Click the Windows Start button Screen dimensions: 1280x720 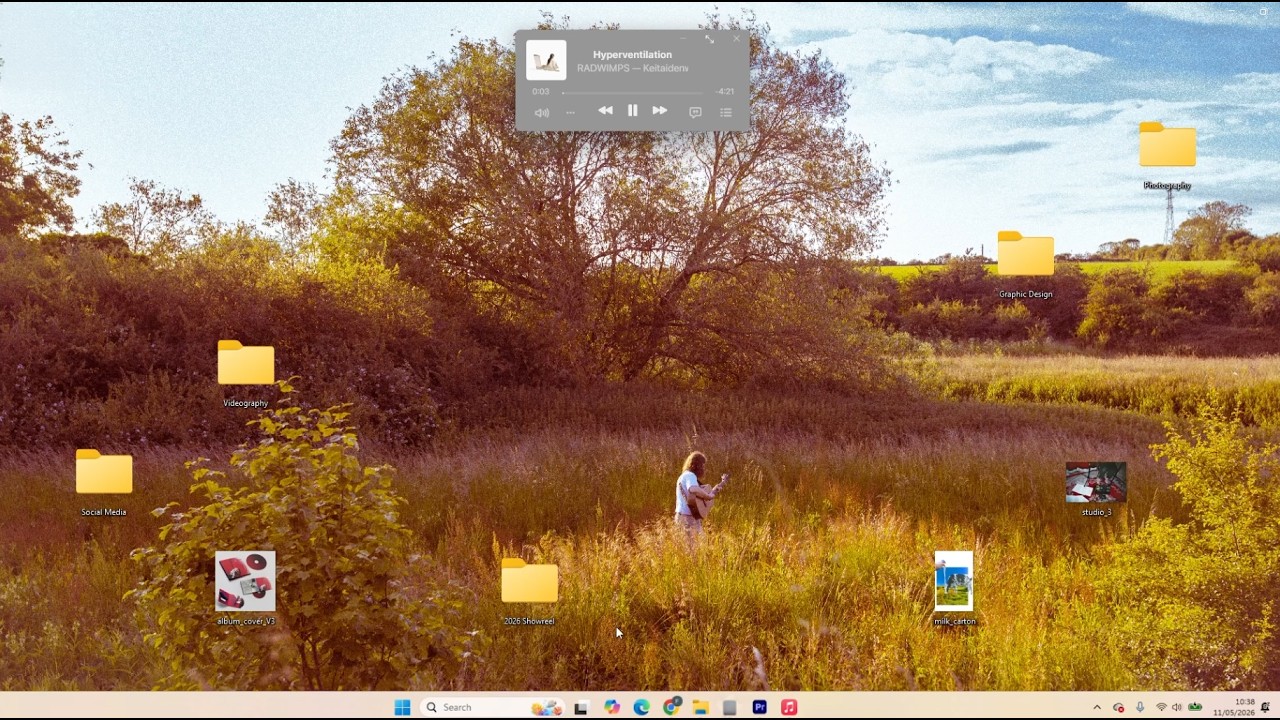tap(402, 707)
